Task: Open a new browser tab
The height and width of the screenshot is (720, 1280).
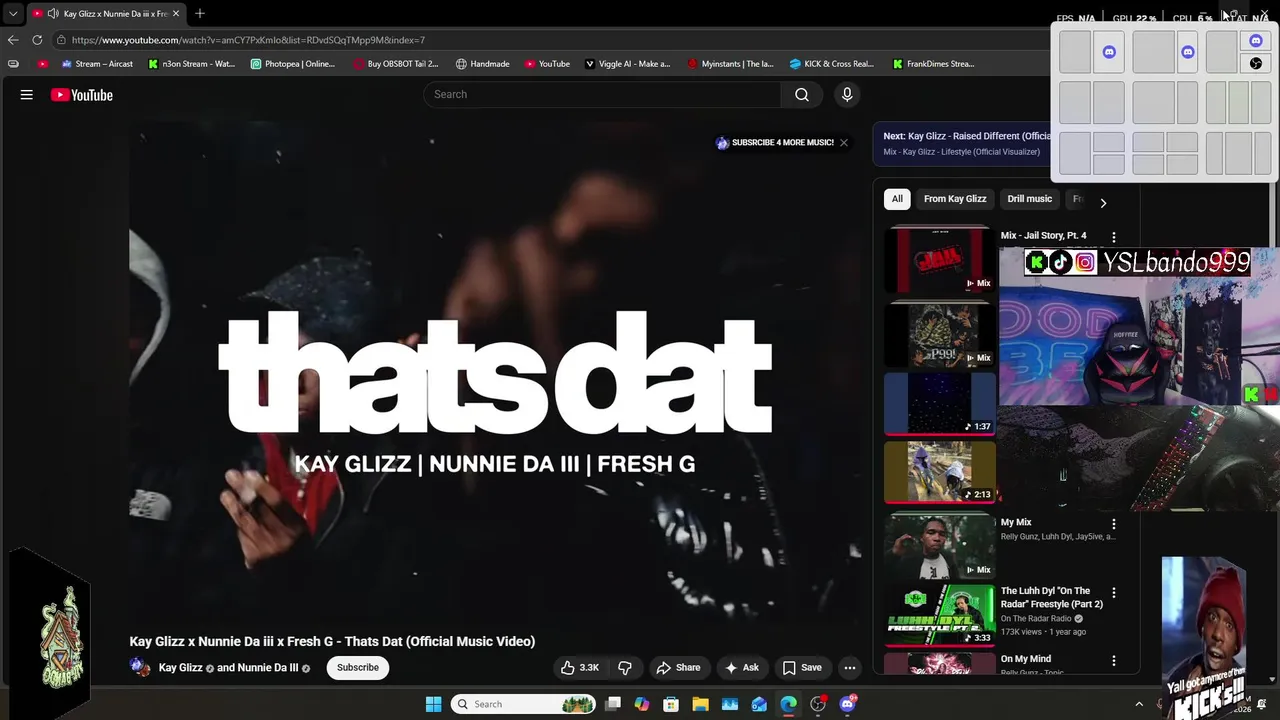Action: click(x=200, y=14)
